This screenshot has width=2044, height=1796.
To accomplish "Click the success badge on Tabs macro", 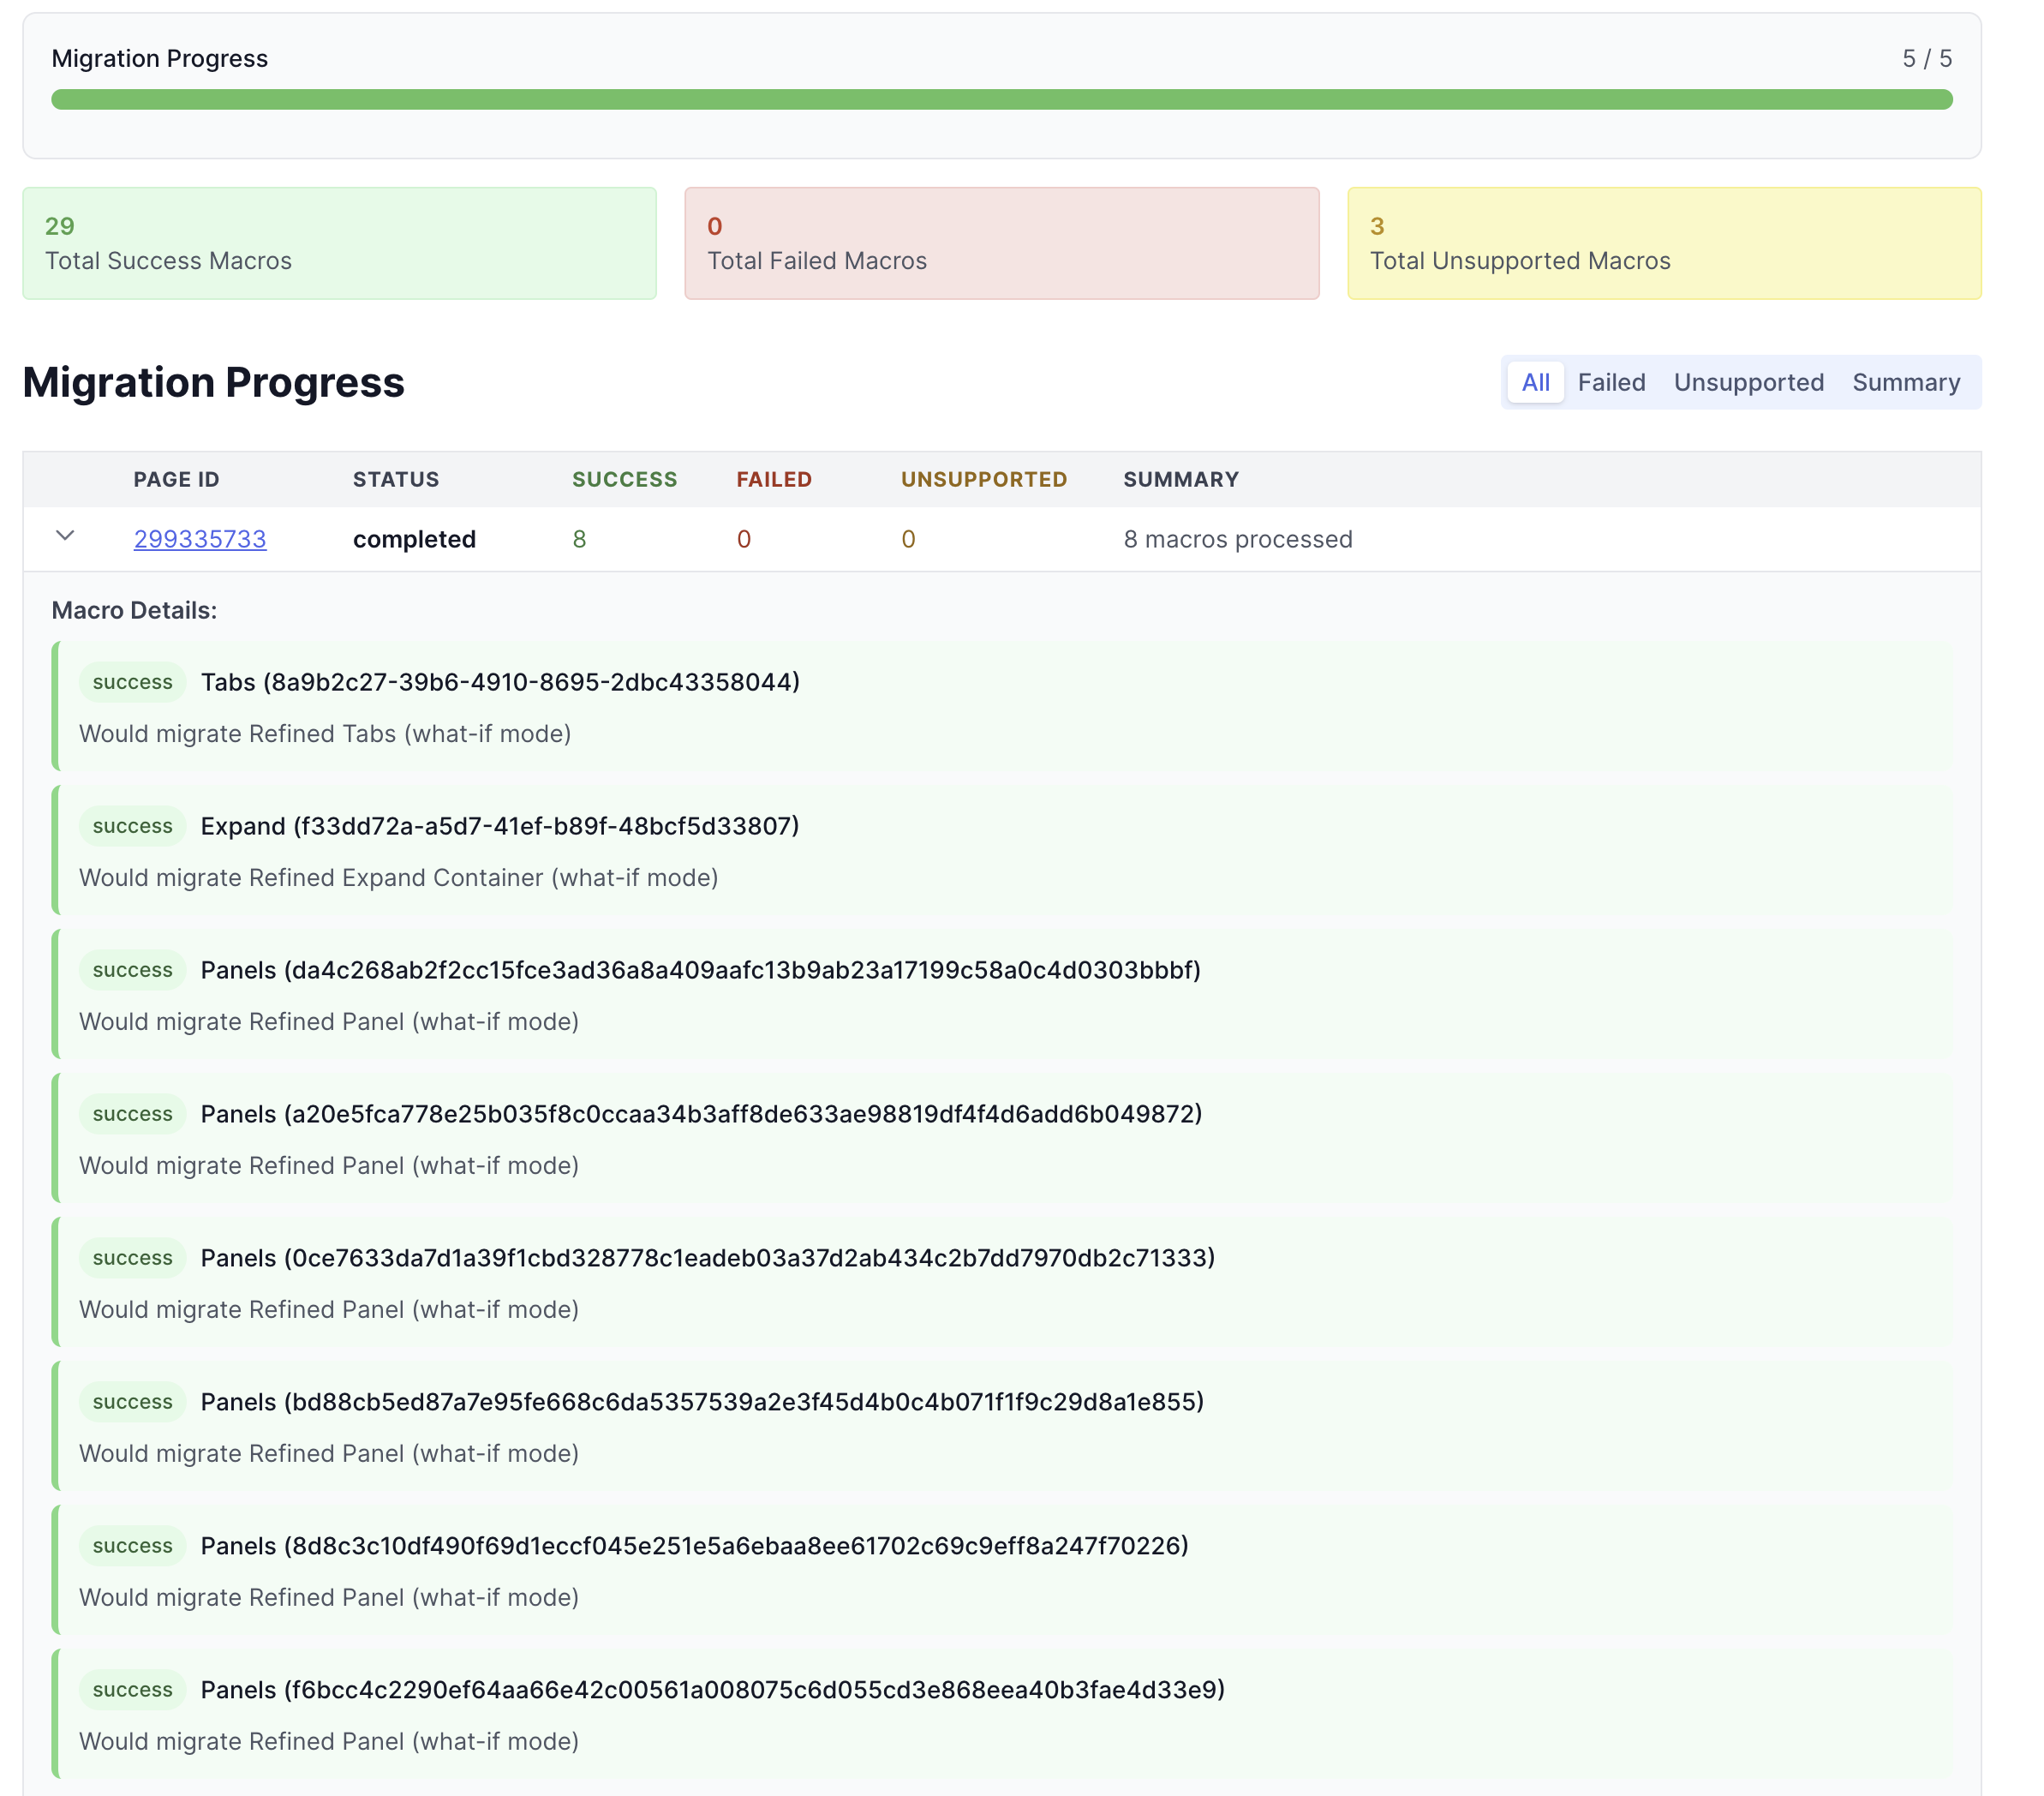I will click(132, 682).
